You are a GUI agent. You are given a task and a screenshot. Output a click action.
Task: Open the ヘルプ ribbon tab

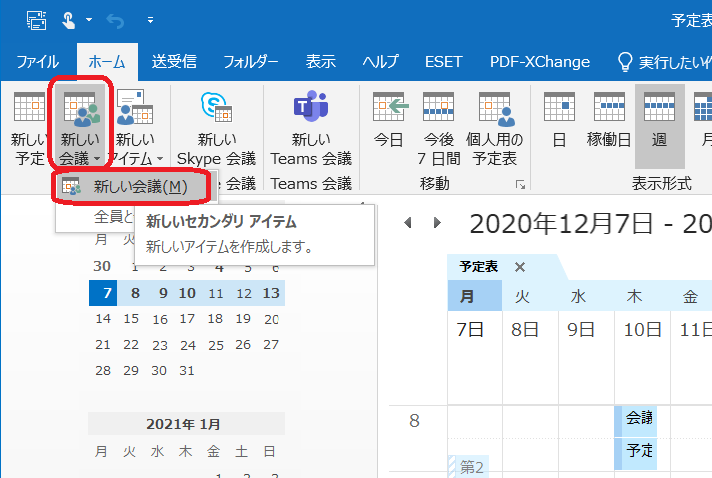pos(381,62)
